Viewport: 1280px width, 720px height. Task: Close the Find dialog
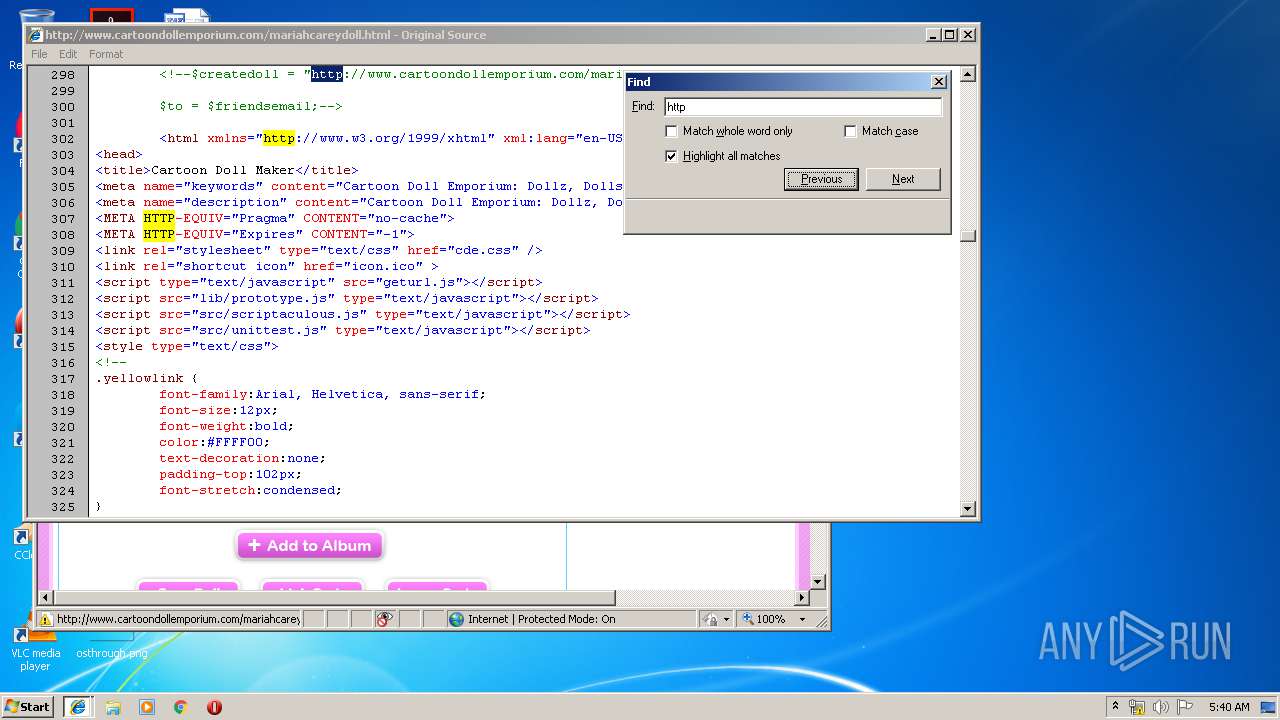[938, 82]
